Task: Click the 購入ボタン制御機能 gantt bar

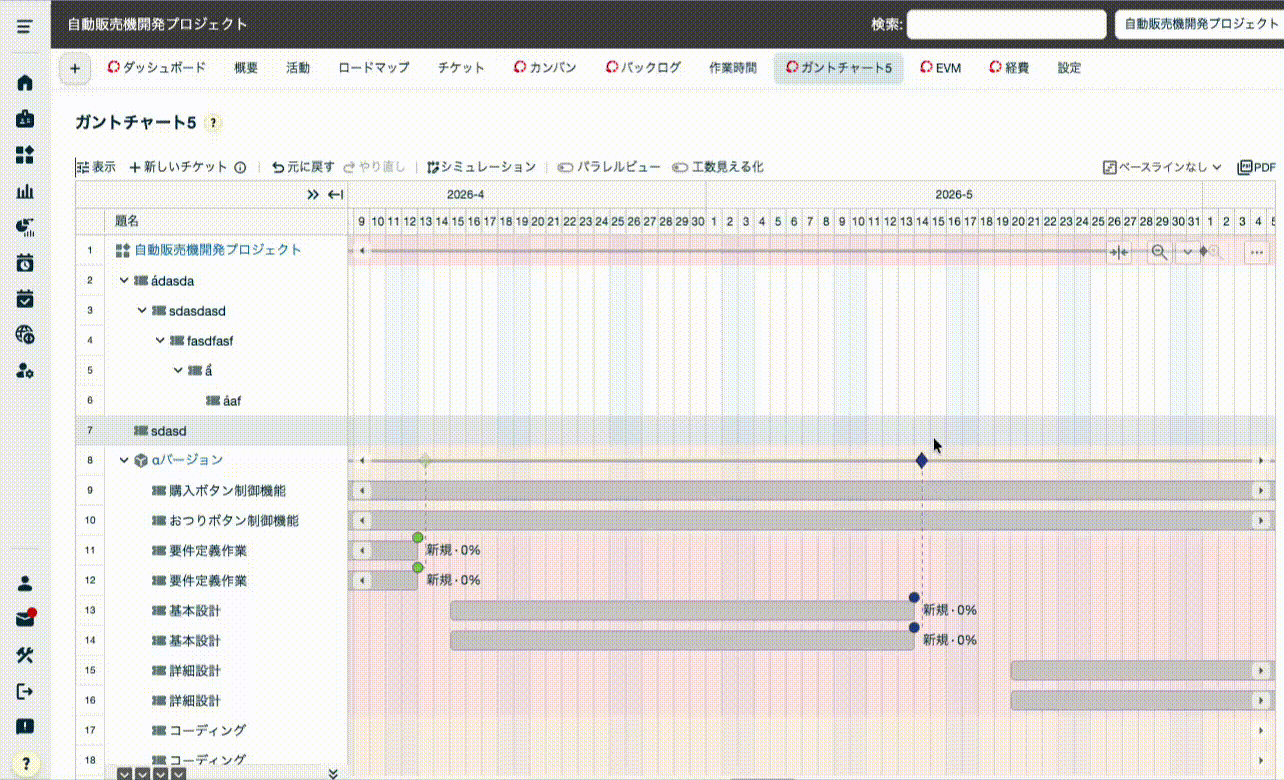Action: point(812,491)
